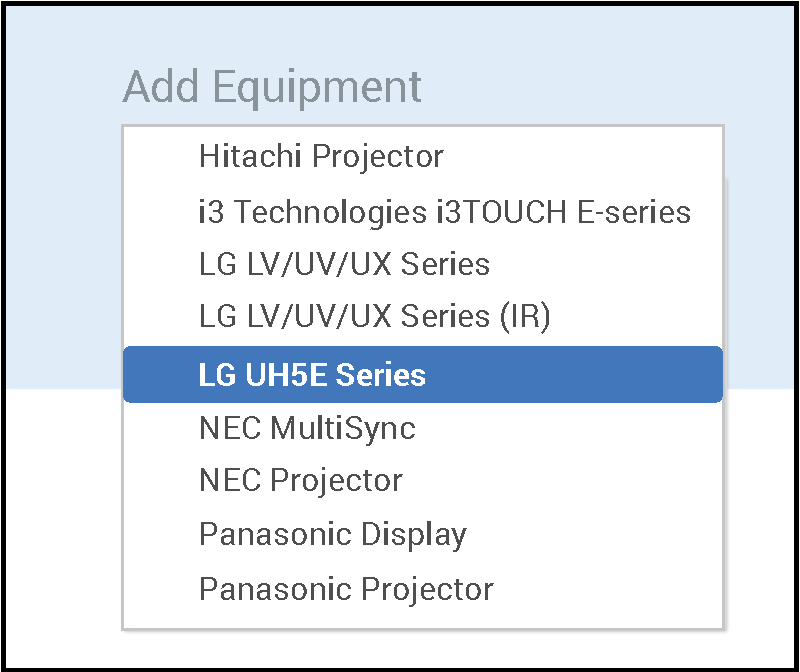
Task: Choose NEC MultiSync from equipment list
Action: tap(307, 429)
